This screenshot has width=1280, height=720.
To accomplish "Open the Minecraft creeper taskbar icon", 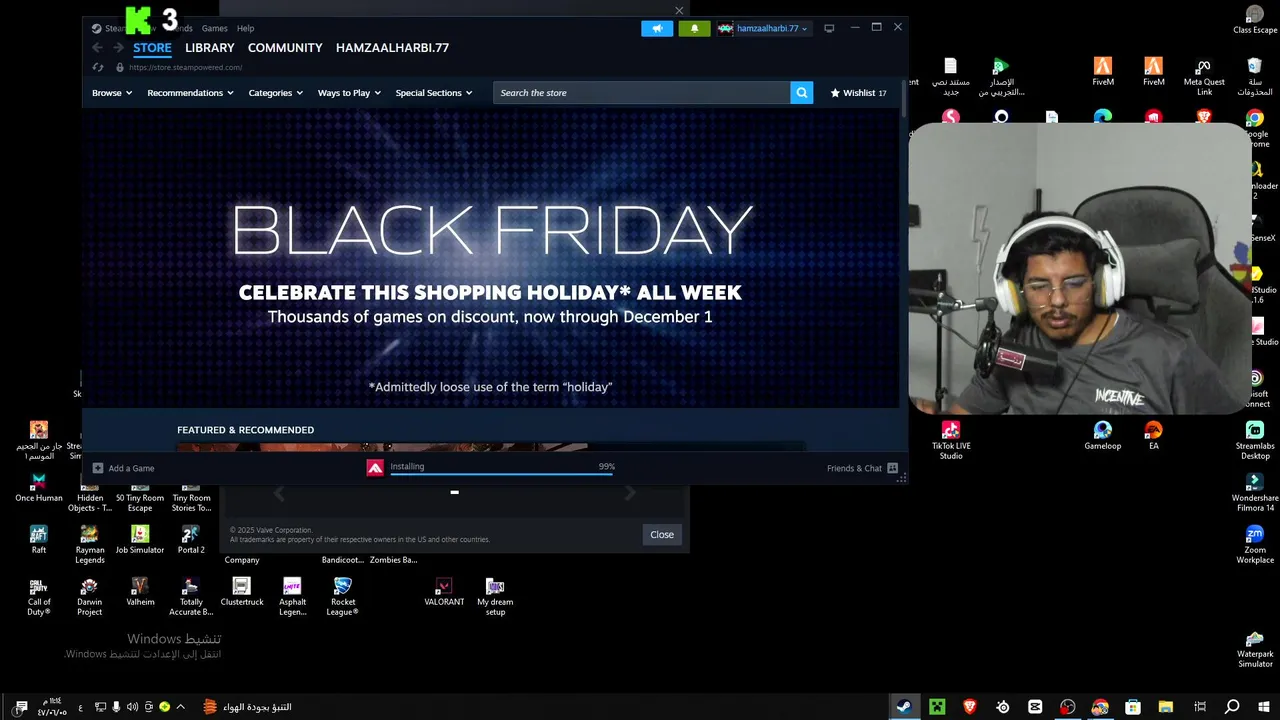I will click(937, 707).
